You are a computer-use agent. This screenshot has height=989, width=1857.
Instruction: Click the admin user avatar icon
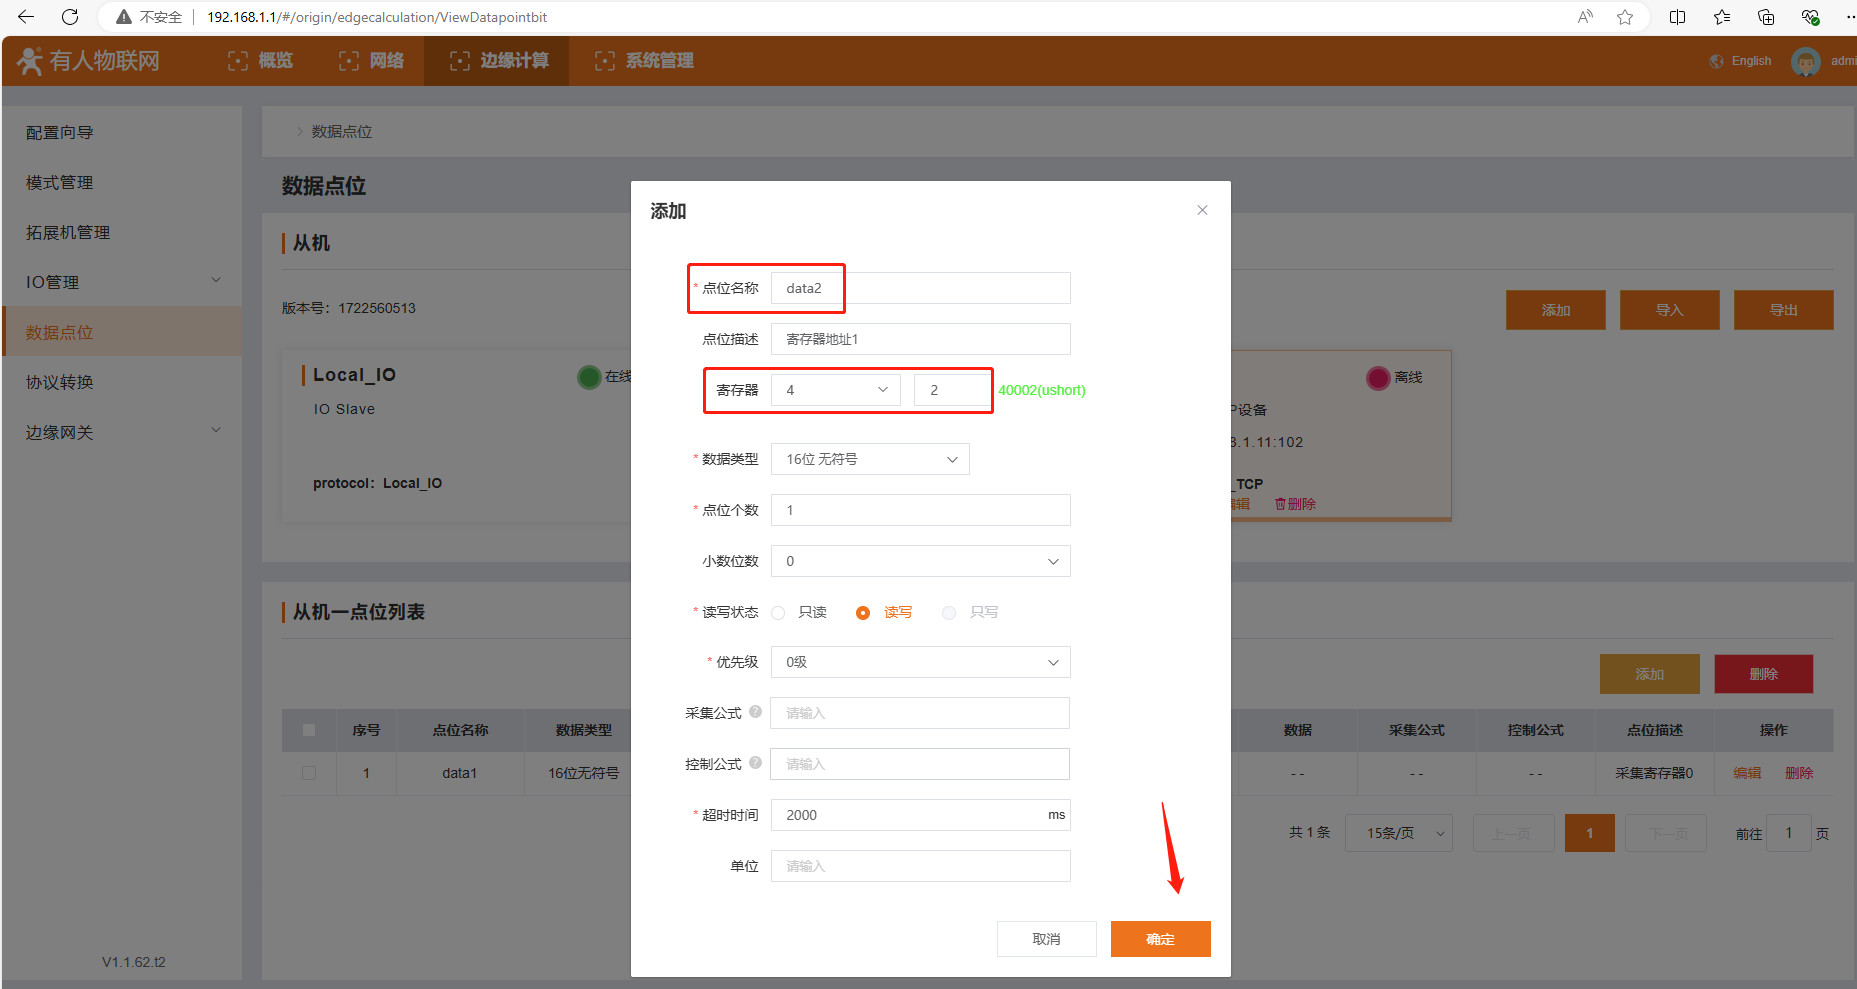coord(1805,62)
